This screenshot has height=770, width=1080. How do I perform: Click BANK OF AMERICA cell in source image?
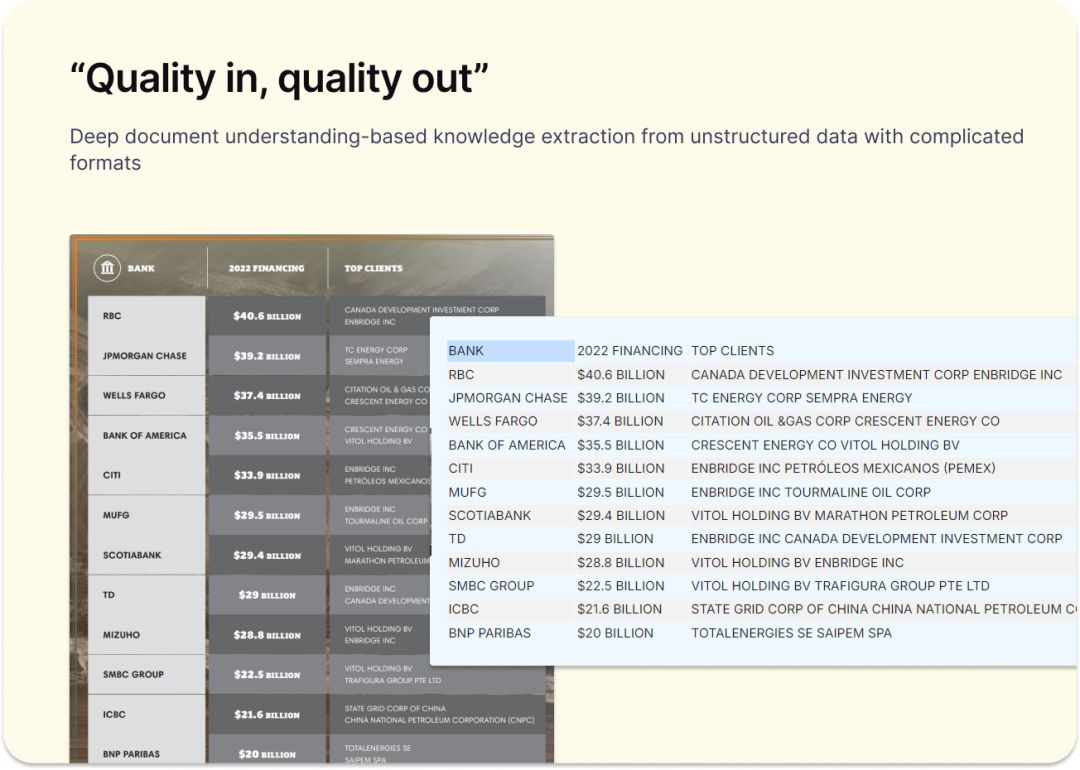coord(147,435)
